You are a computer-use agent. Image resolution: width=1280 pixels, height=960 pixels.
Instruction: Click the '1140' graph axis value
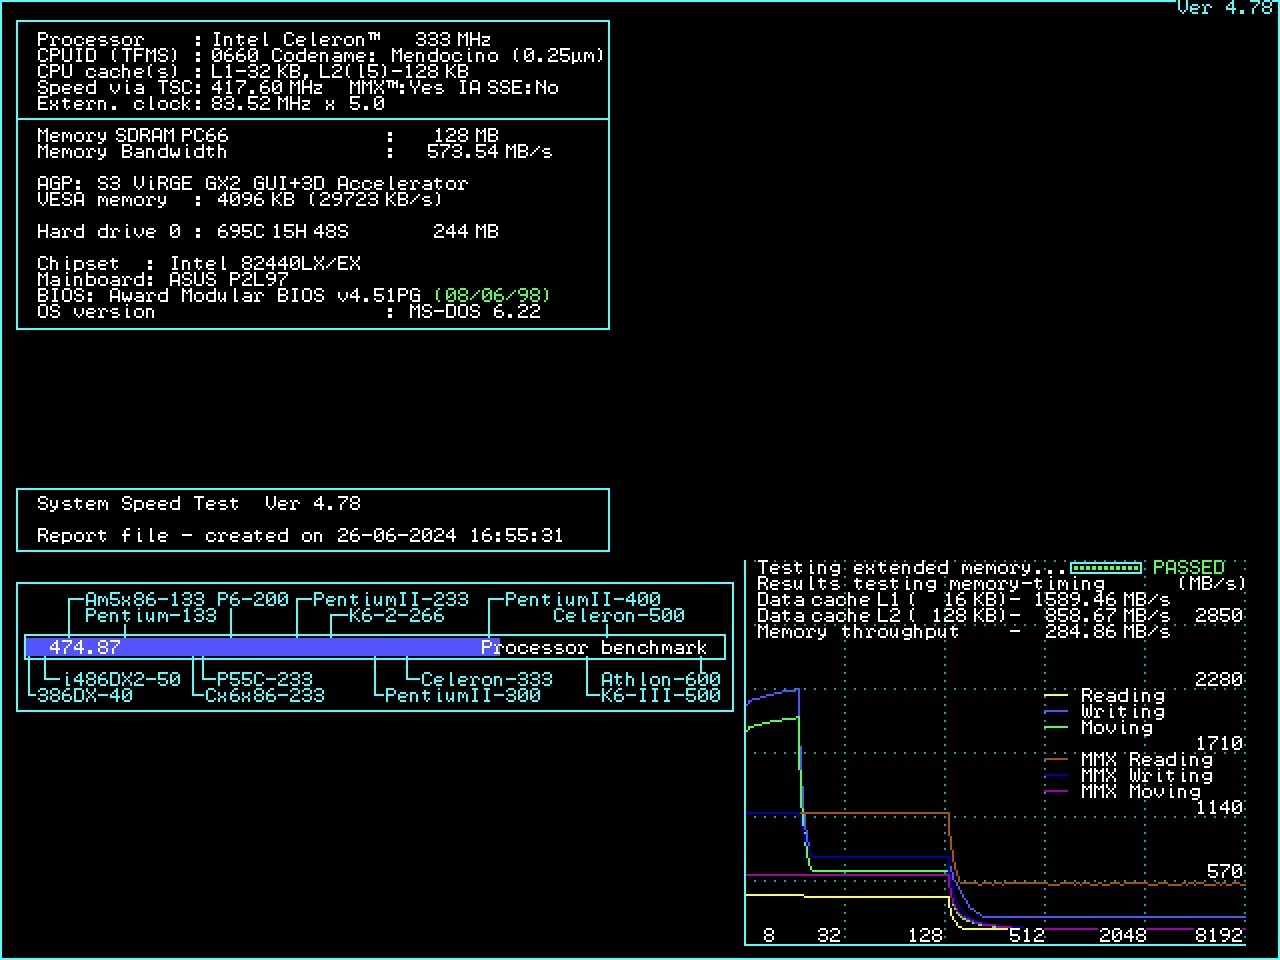1219,808
